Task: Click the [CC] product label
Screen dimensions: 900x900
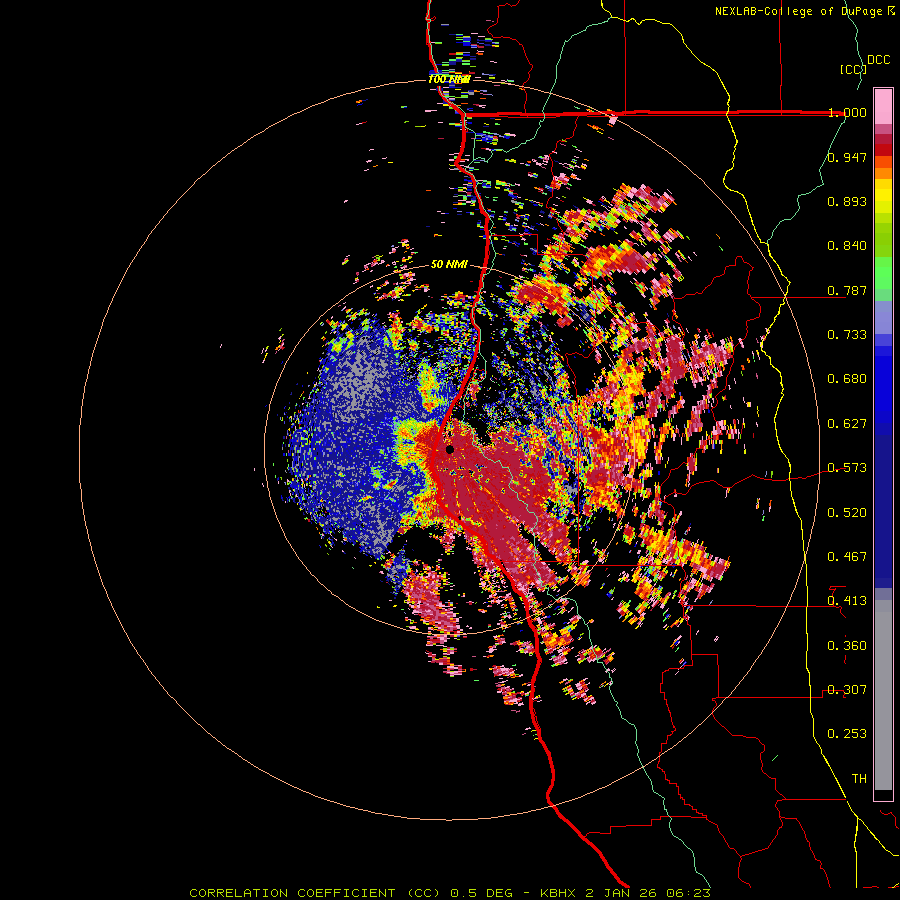Action: tap(853, 69)
